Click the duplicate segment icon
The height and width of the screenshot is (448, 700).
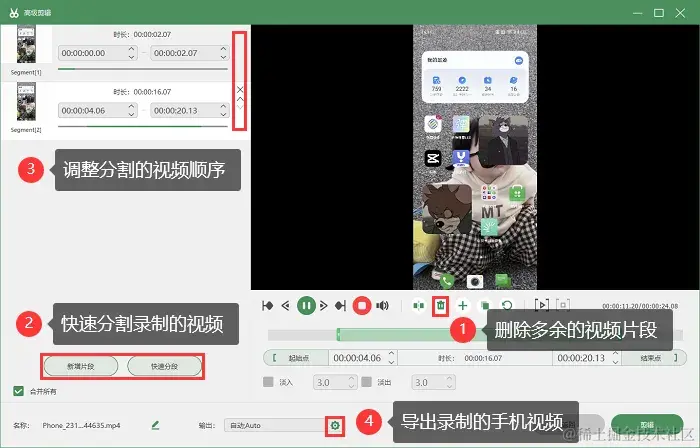coord(484,306)
